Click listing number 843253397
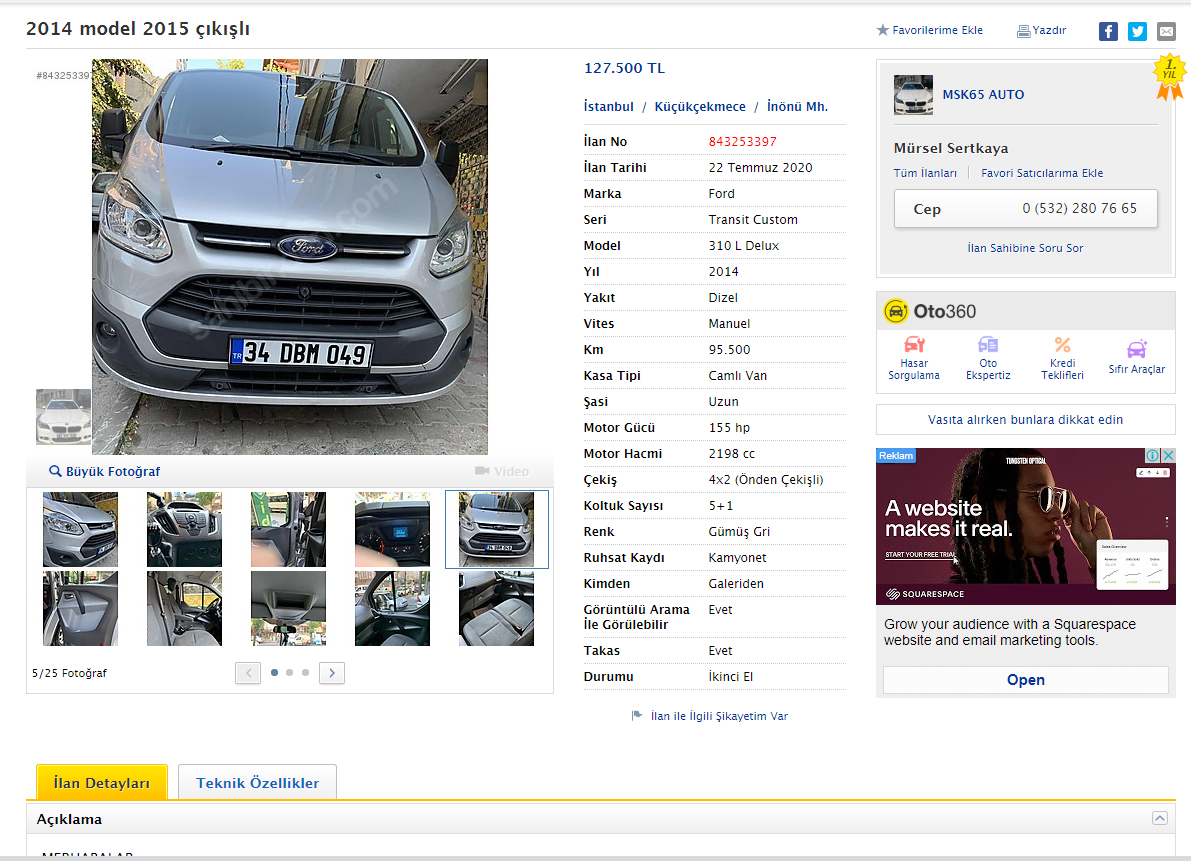This screenshot has width=1191, height=861. [x=742, y=142]
